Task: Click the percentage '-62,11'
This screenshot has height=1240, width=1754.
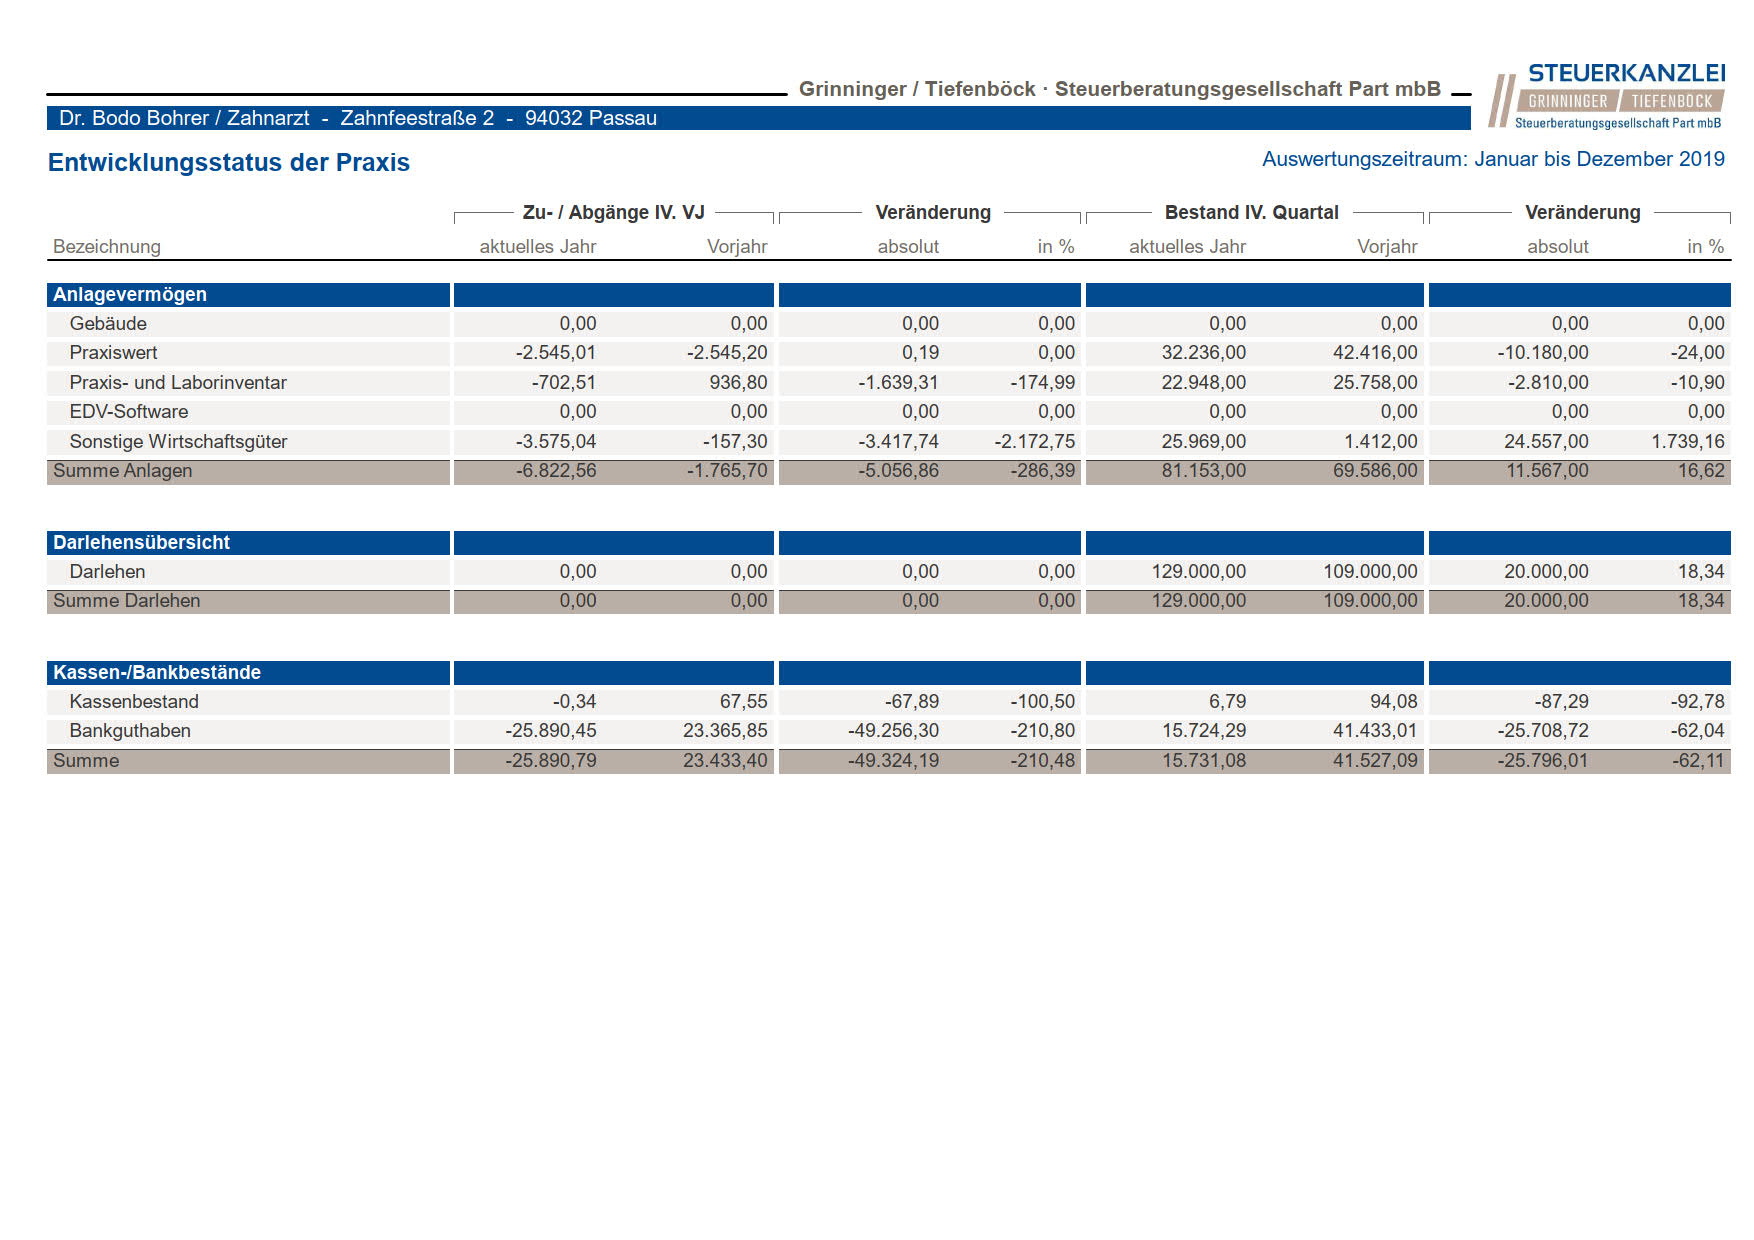Action: 1698,761
